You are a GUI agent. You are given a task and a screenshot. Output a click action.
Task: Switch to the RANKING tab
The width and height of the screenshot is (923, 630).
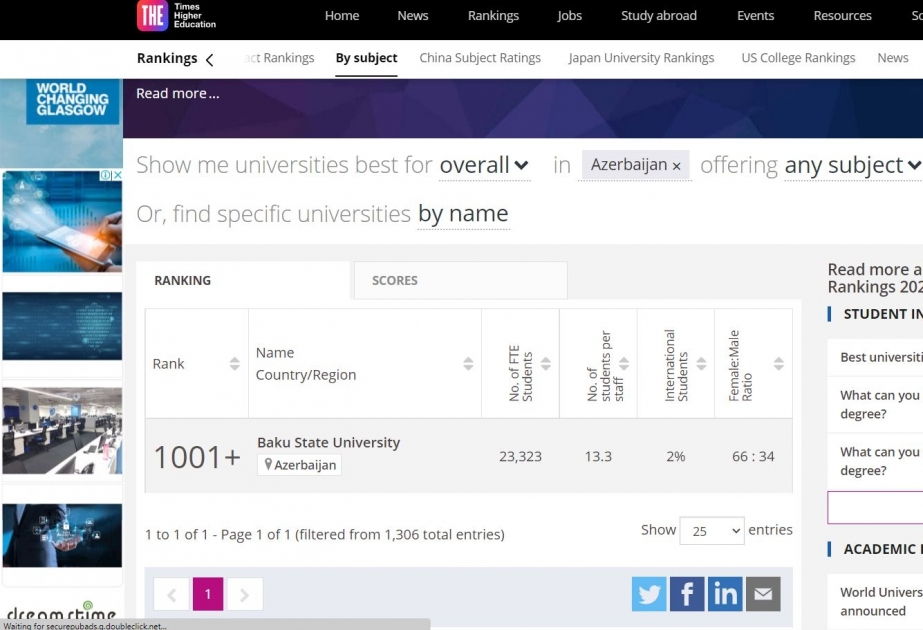[243, 280]
